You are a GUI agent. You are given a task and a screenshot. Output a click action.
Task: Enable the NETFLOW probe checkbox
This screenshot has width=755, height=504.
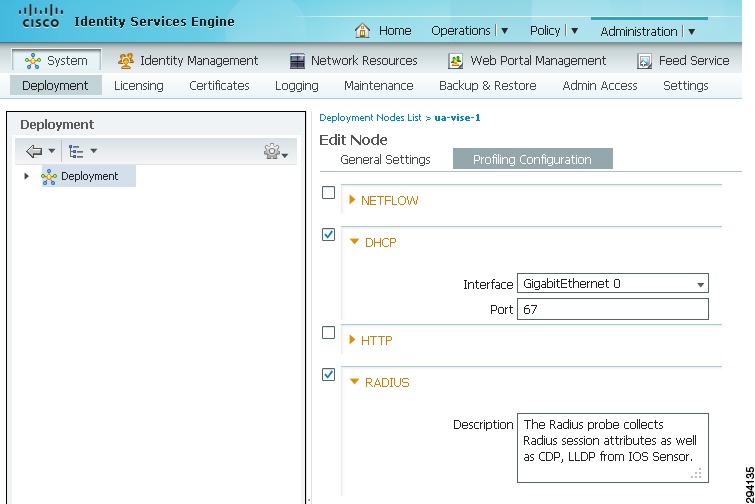coord(328,193)
